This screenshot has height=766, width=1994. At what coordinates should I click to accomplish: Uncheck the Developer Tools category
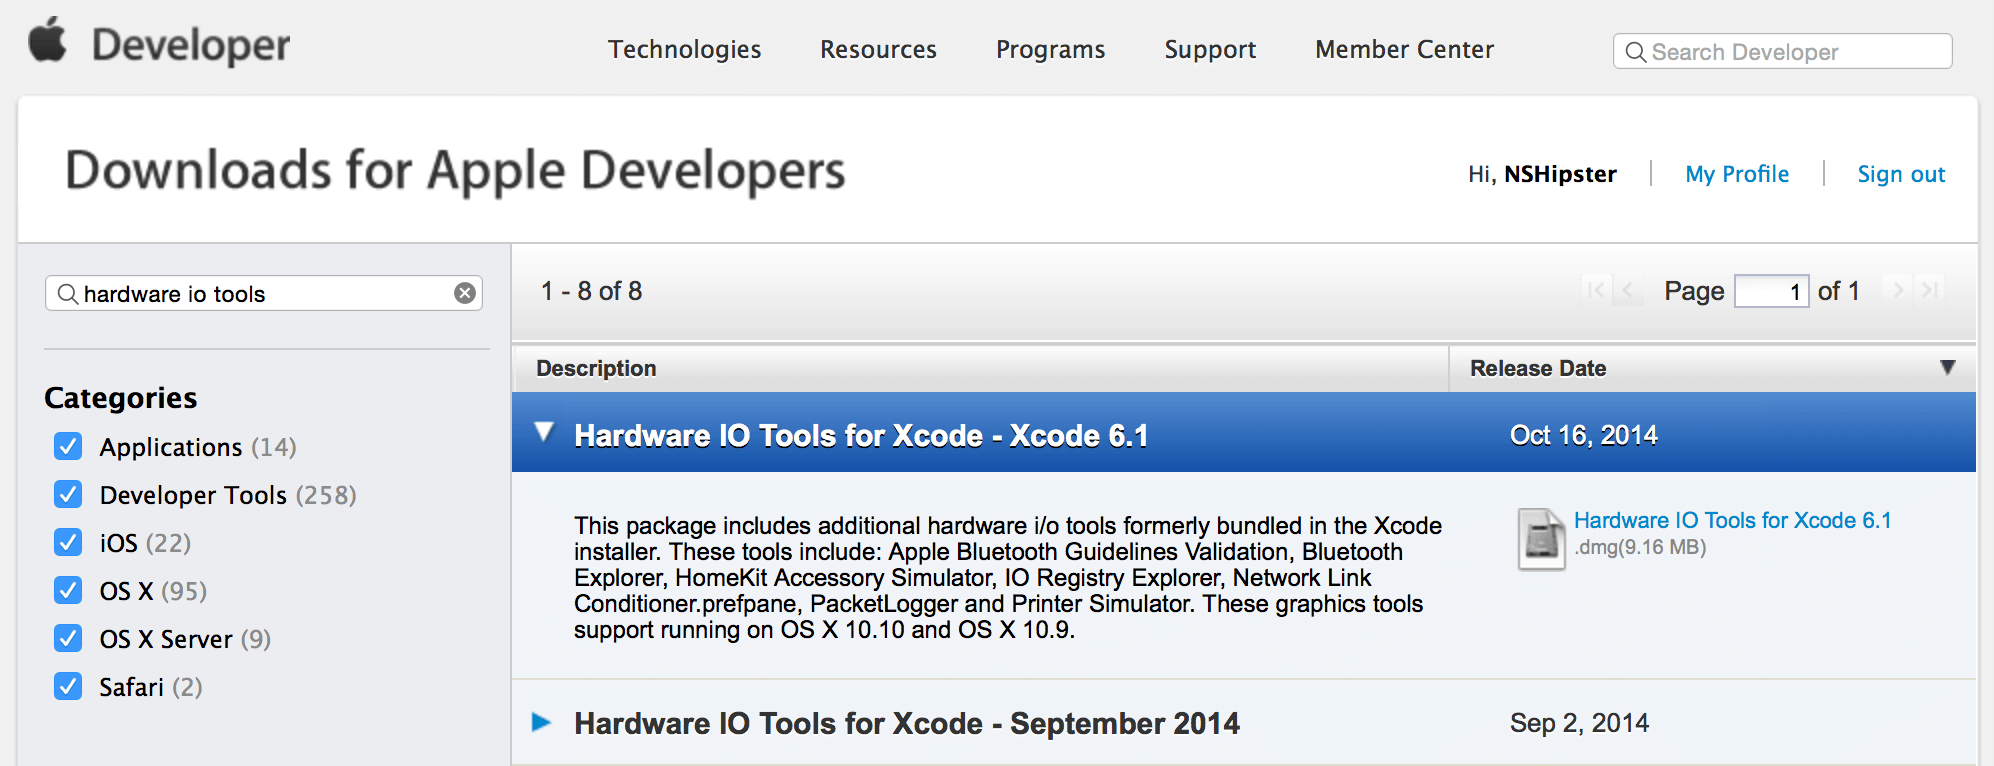coord(68,494)
